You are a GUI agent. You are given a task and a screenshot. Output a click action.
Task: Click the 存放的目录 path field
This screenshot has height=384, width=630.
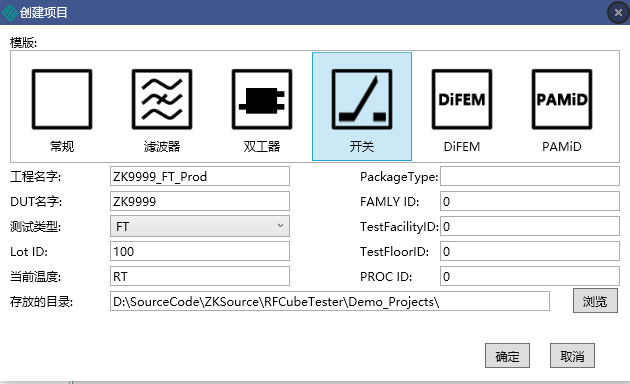click(329, 301)
